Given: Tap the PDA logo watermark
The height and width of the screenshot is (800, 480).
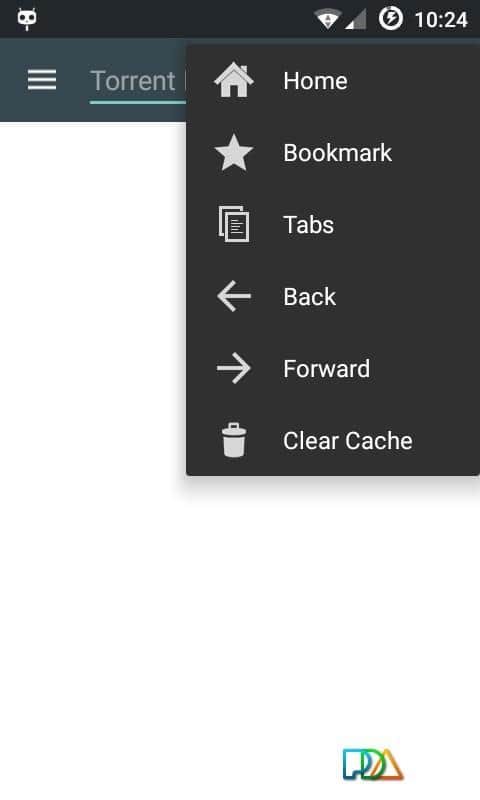Looking at the screenshot, I should pos(373,764).
